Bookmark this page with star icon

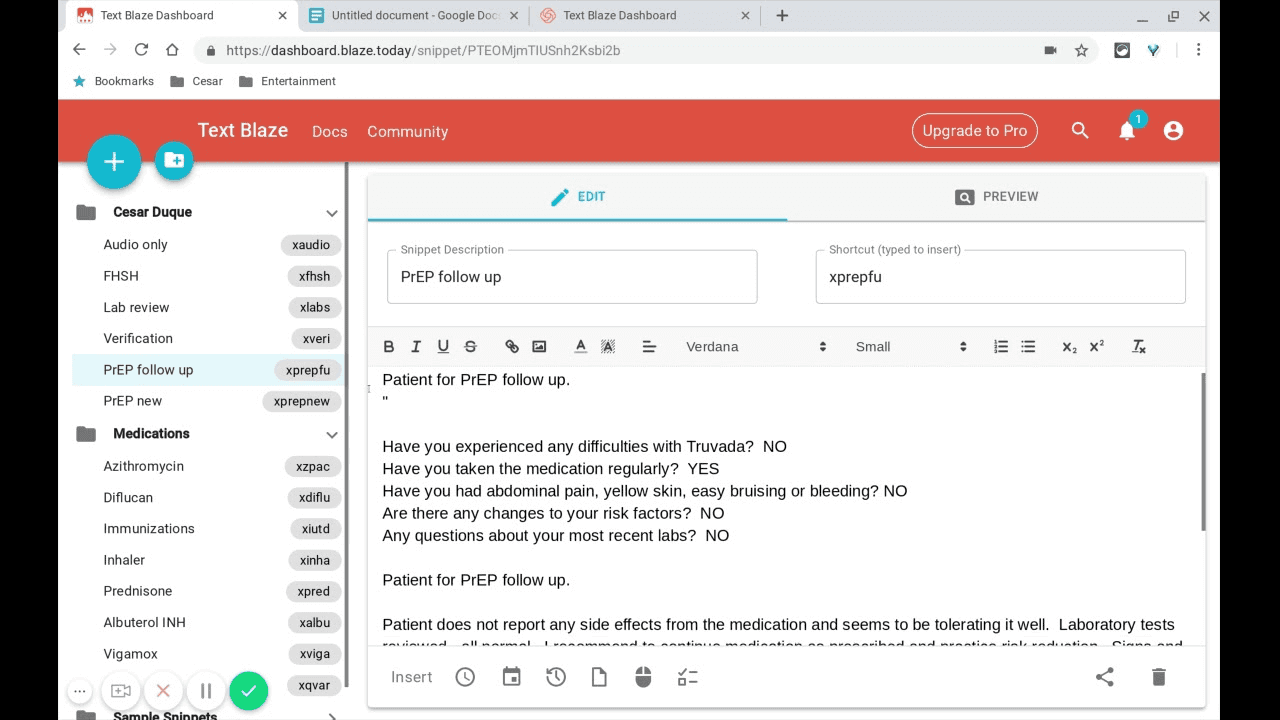(1081, 50)
